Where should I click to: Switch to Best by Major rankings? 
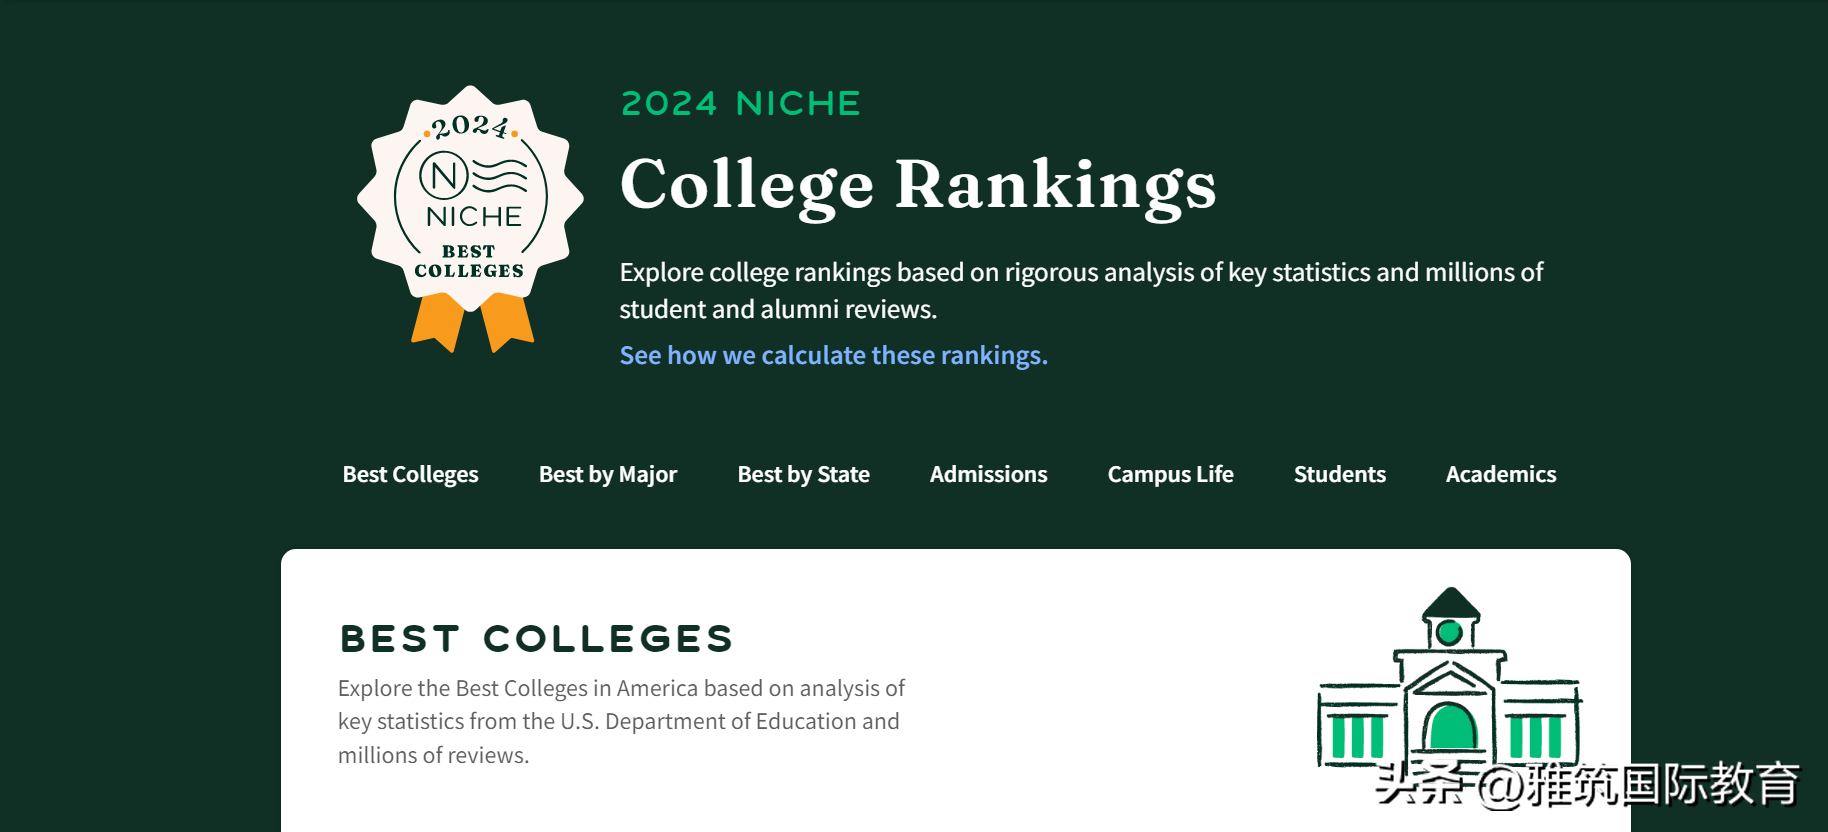tap(608, 474)
